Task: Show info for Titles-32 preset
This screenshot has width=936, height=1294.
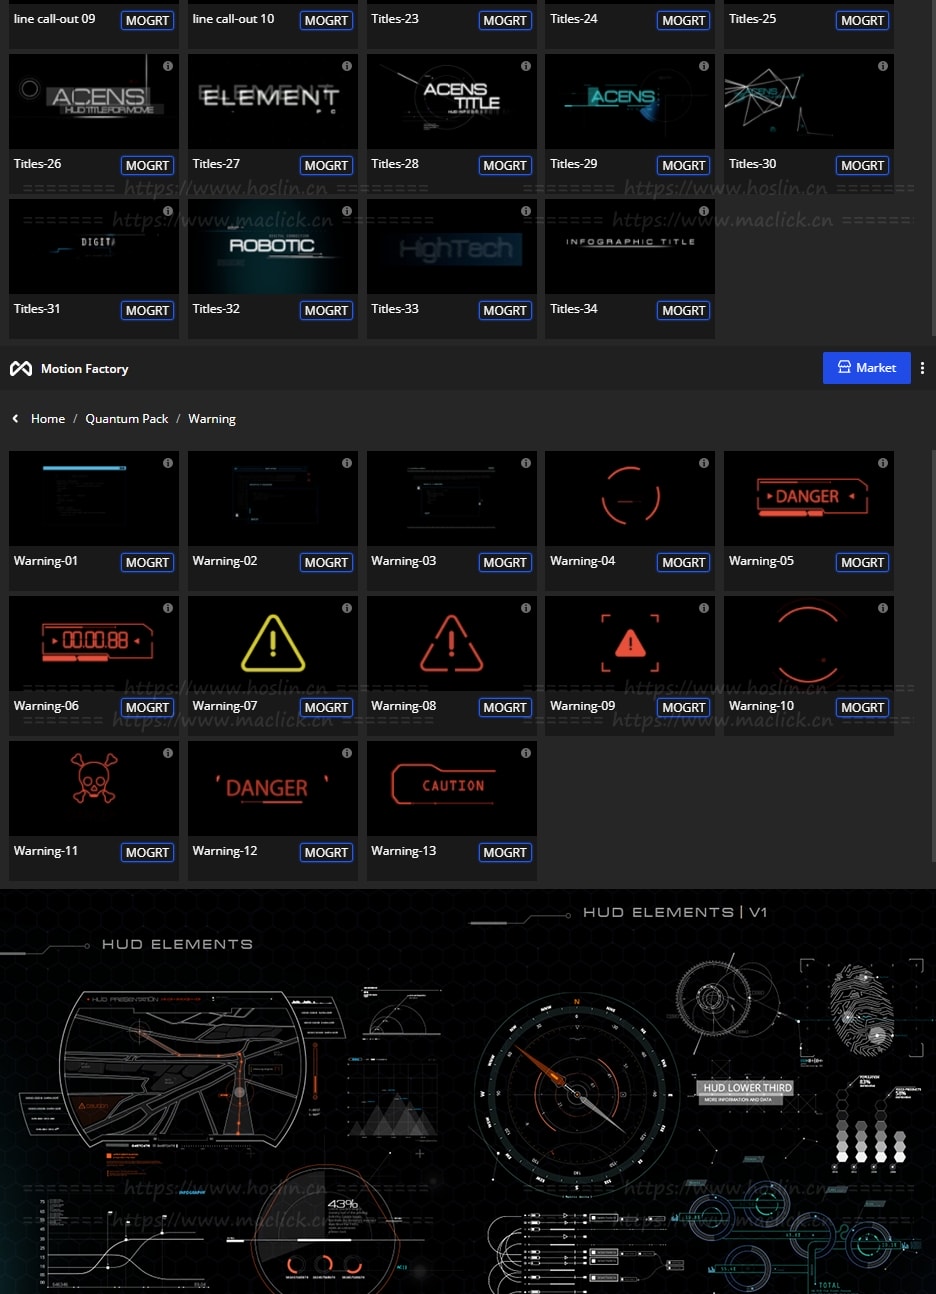Action: (x=347, y=211)
